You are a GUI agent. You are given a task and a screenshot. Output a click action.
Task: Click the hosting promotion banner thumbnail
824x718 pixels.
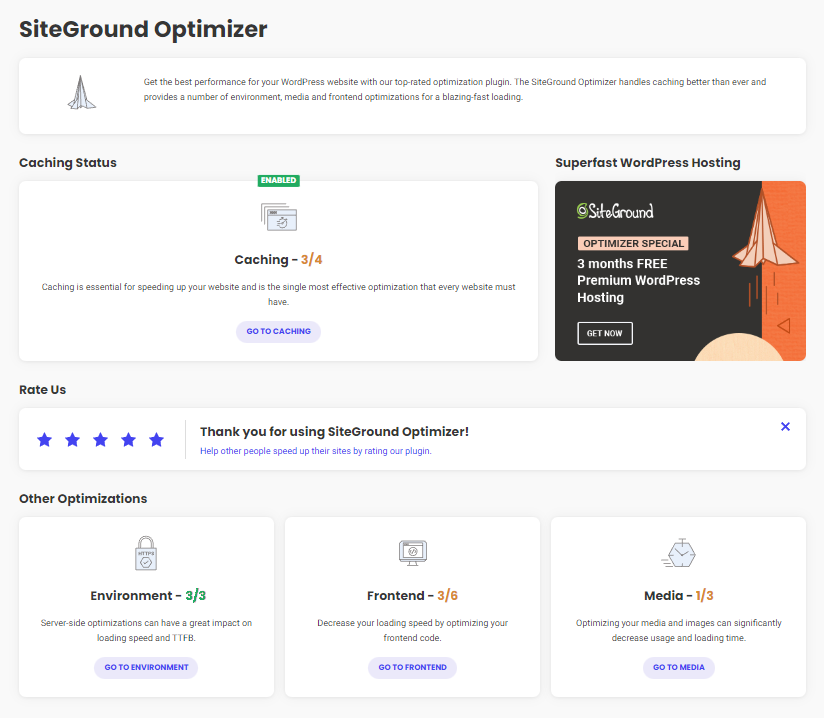tap(680, 270)
